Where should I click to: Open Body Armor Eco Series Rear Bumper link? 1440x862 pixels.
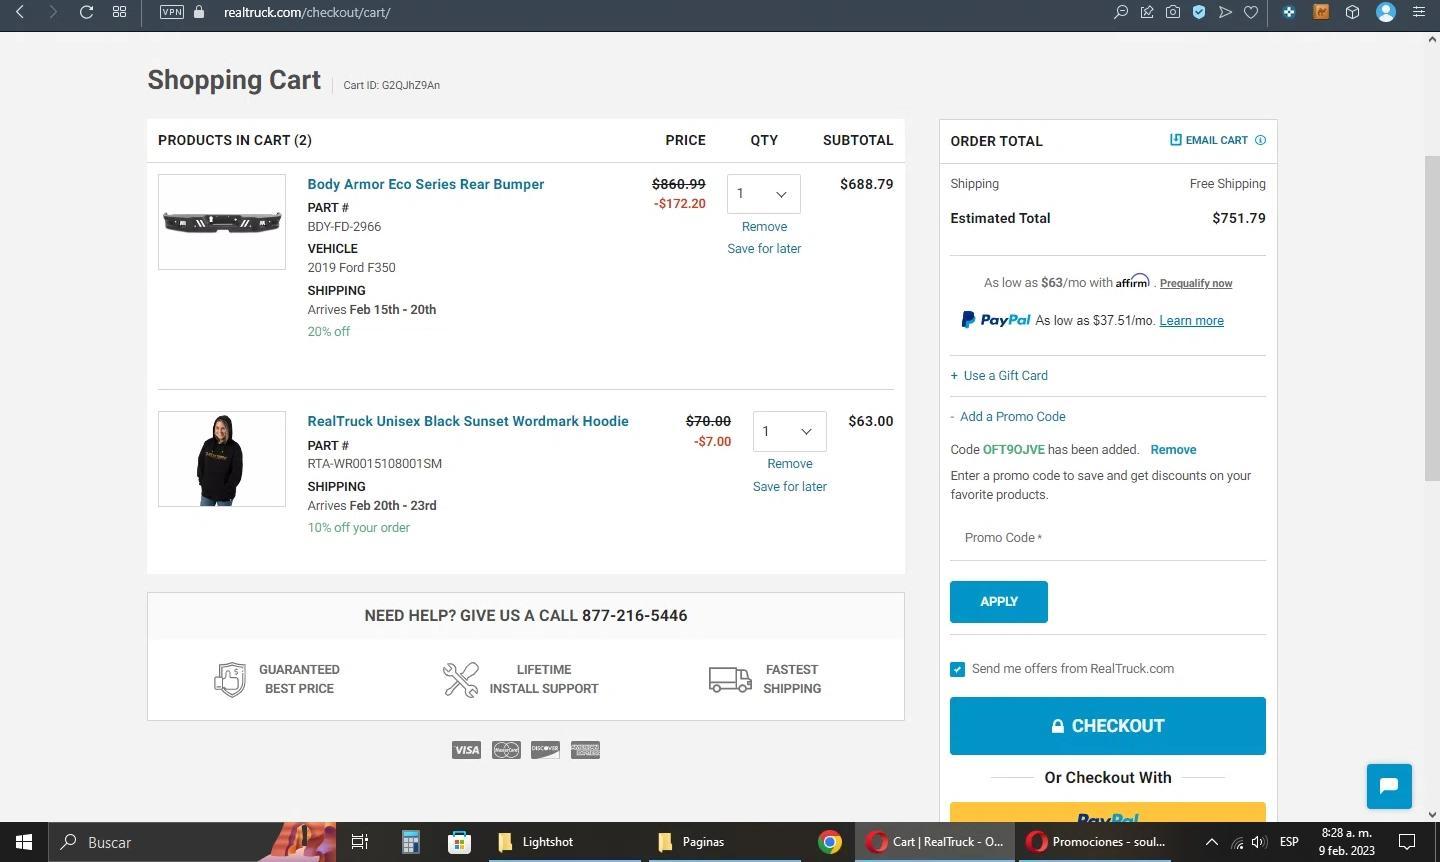[x=426, y=184]
